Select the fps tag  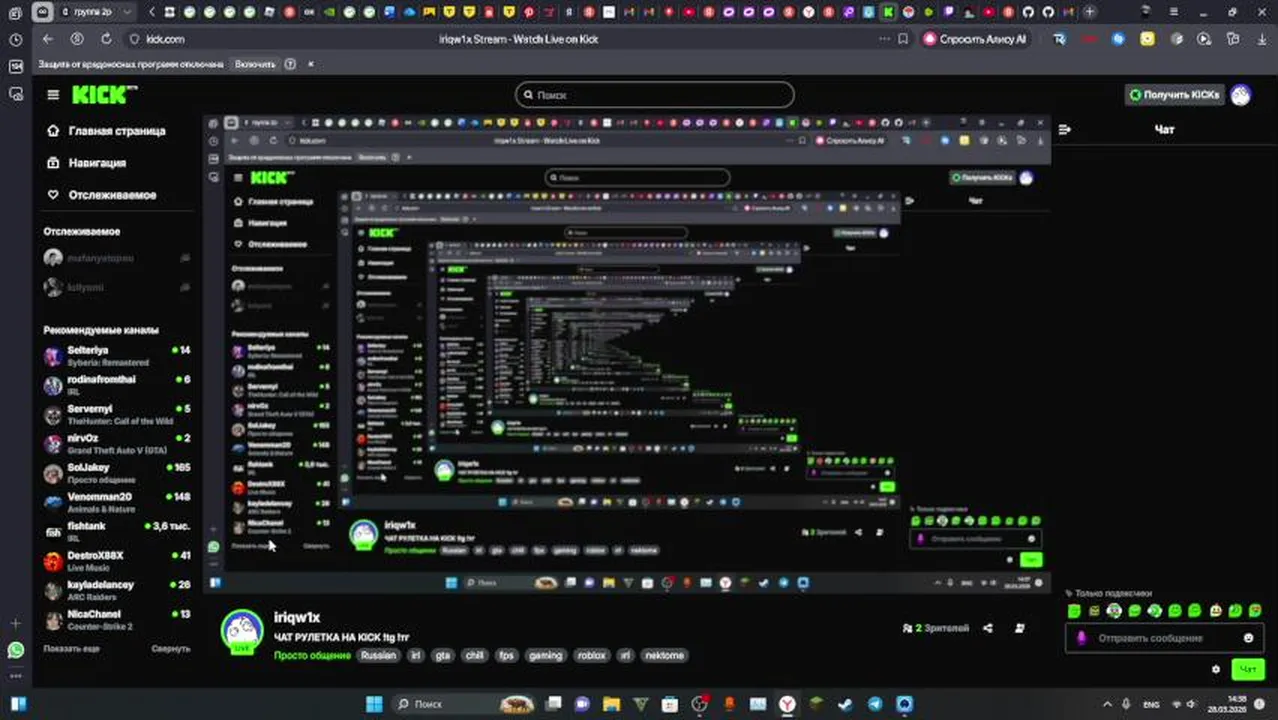coord(506,655)
